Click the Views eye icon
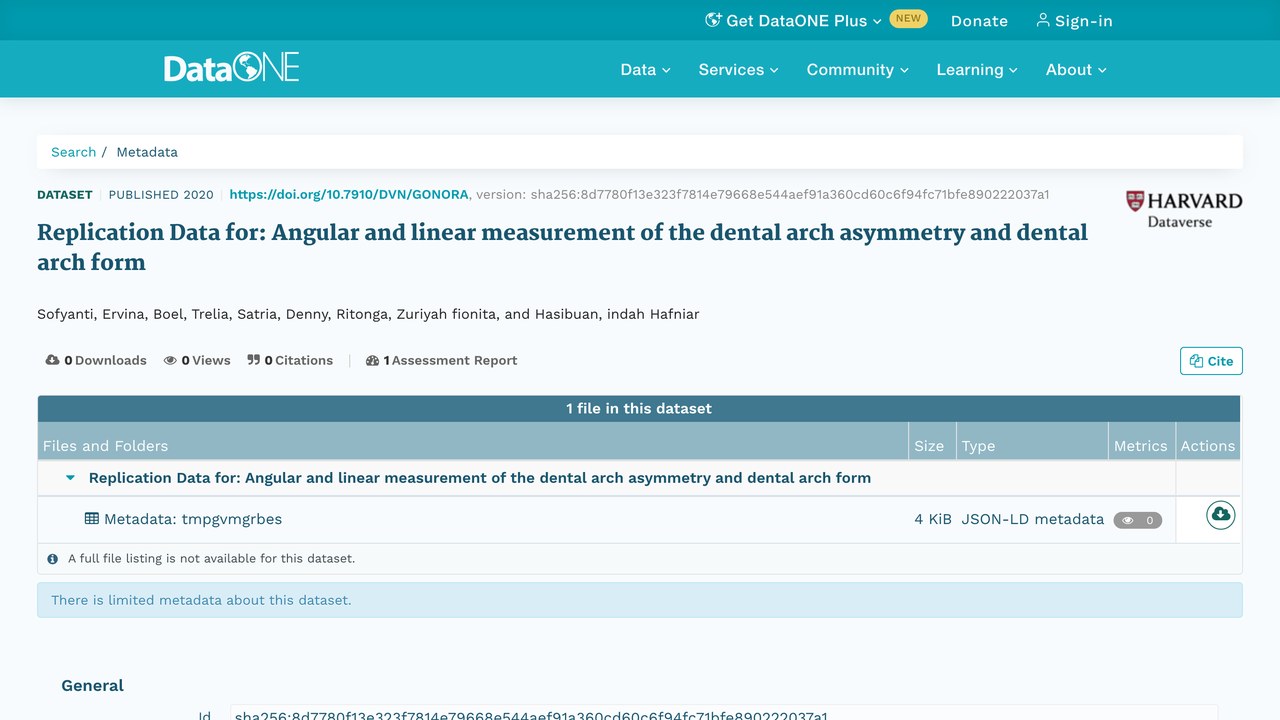Screen dimensions: 1280x720 [x=170, y=360]
